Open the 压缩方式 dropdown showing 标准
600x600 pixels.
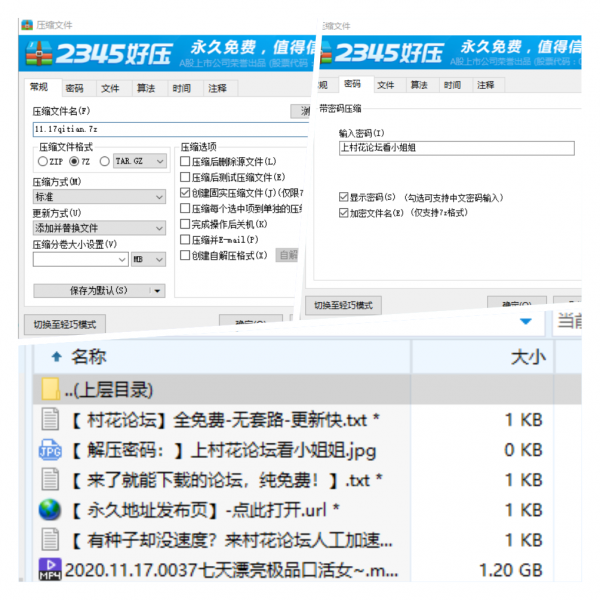(x=99, y=197)
